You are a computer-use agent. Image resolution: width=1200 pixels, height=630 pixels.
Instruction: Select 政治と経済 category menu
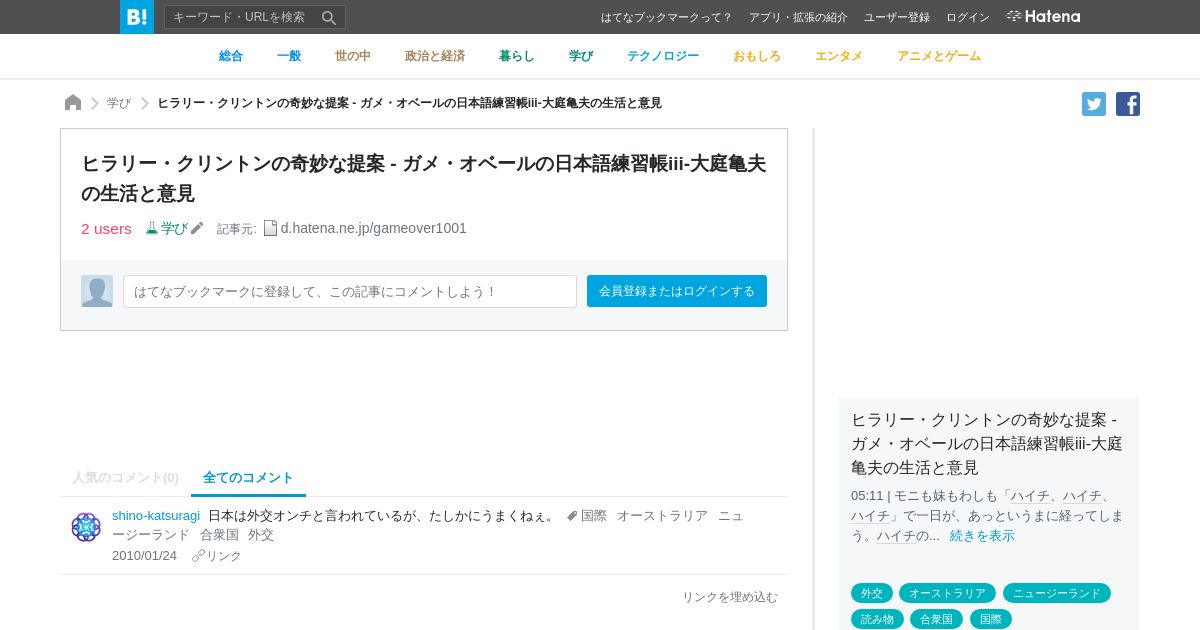tap(435, 56)
